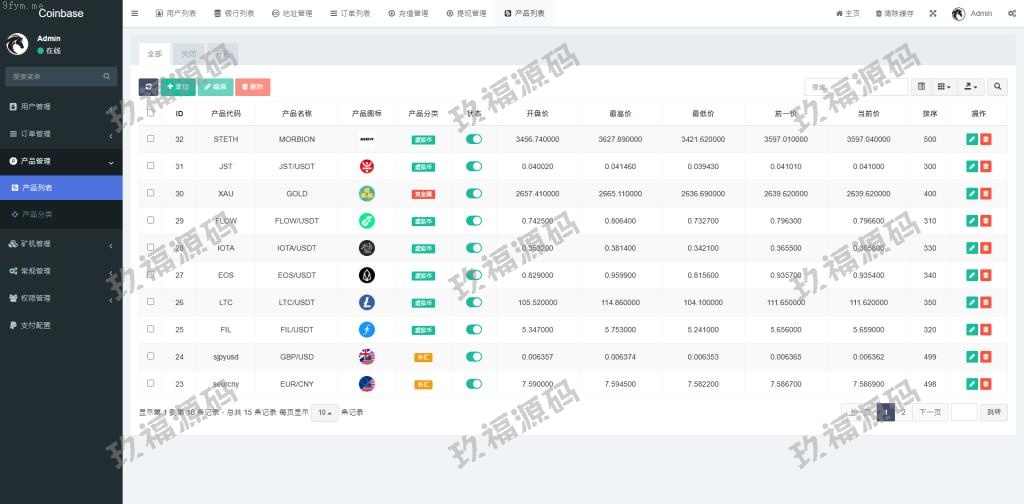
Task: Expand 用户管理 in the sidebar
Action: (60, 106)
